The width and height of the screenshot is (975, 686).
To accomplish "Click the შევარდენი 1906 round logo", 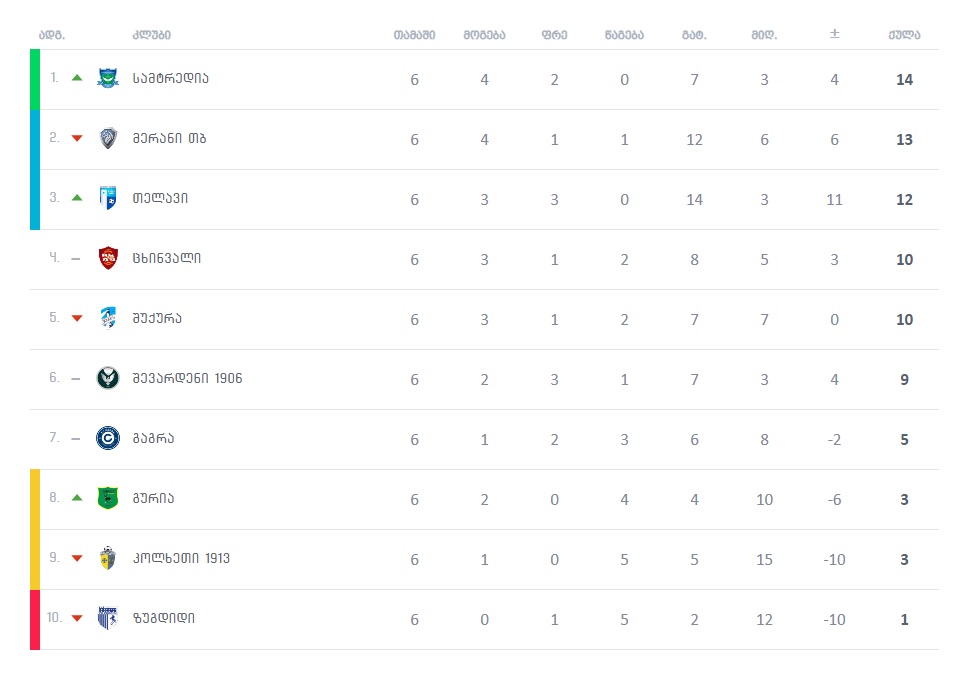I will pos(107,378).
